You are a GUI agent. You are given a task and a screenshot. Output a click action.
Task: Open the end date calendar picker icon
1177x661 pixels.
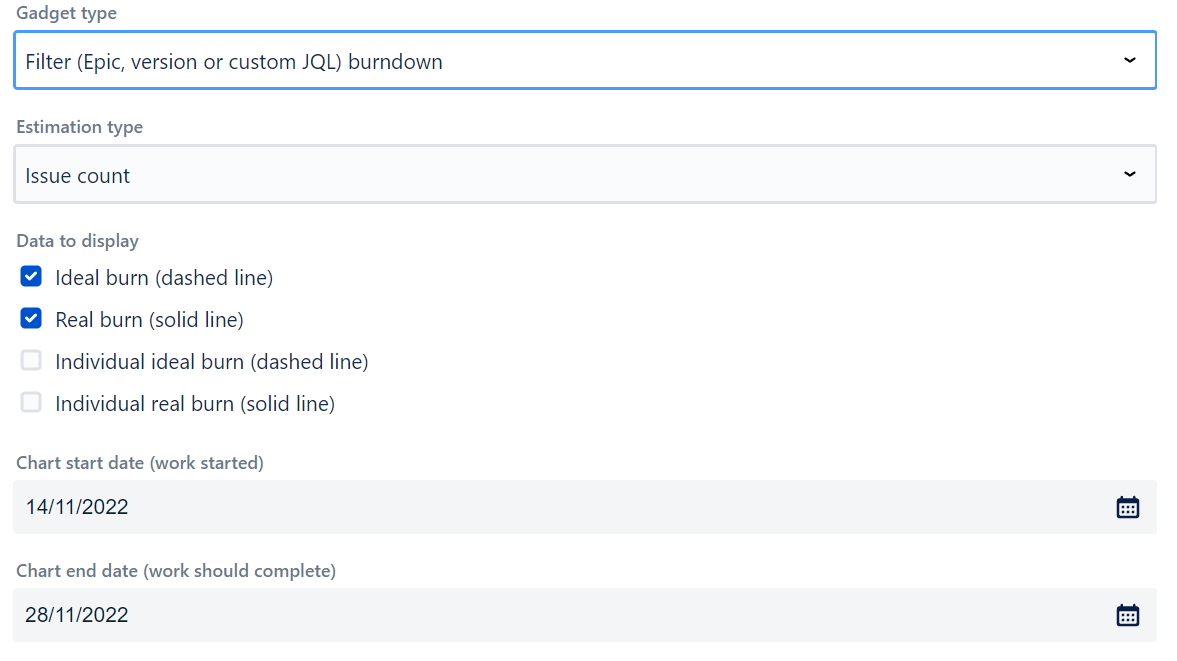1127,615
